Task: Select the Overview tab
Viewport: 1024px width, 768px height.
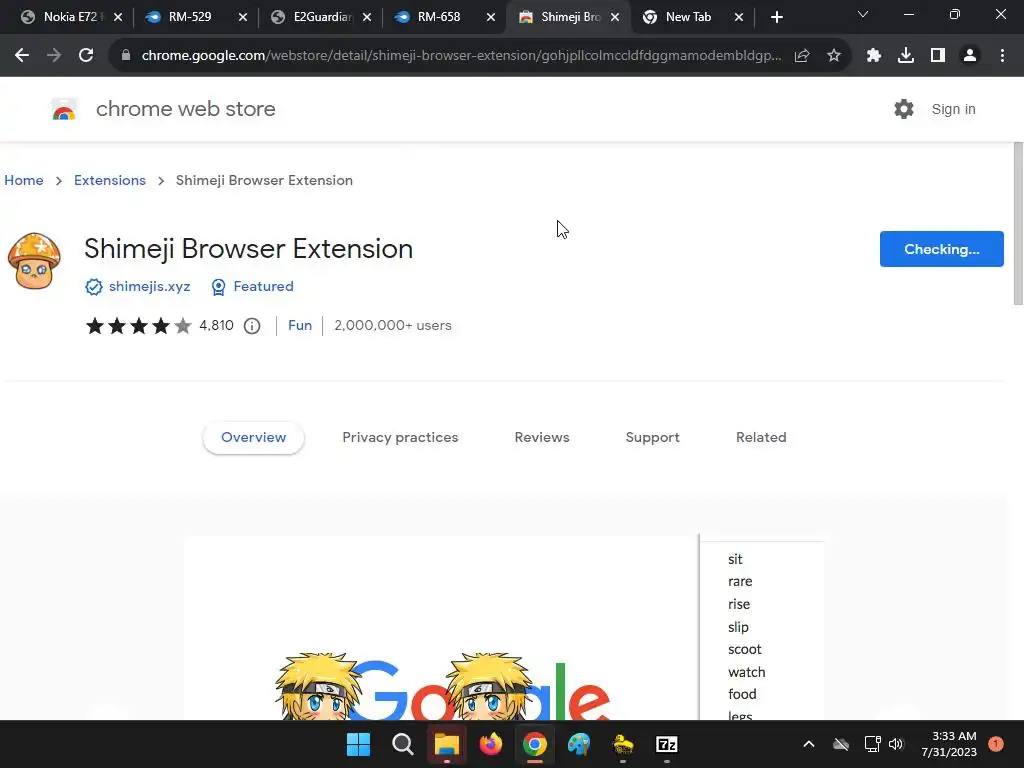Action: coord(253,438)
